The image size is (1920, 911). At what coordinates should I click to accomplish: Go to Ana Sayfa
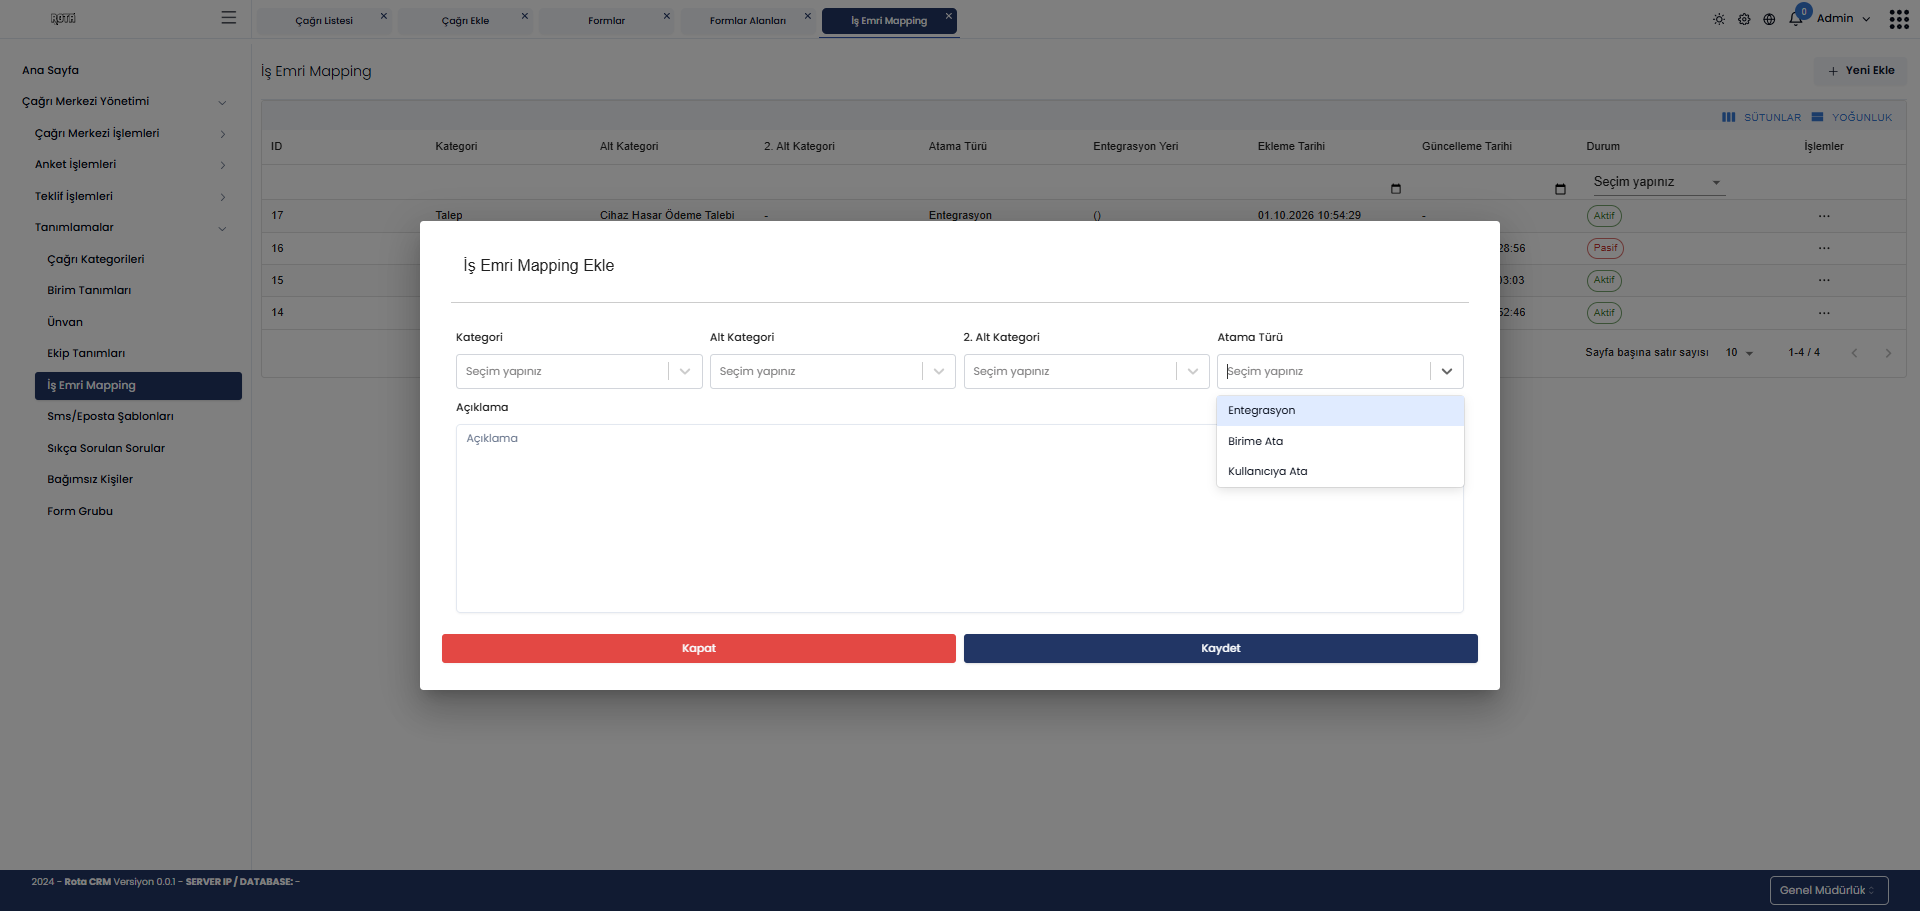coord(51,70)
